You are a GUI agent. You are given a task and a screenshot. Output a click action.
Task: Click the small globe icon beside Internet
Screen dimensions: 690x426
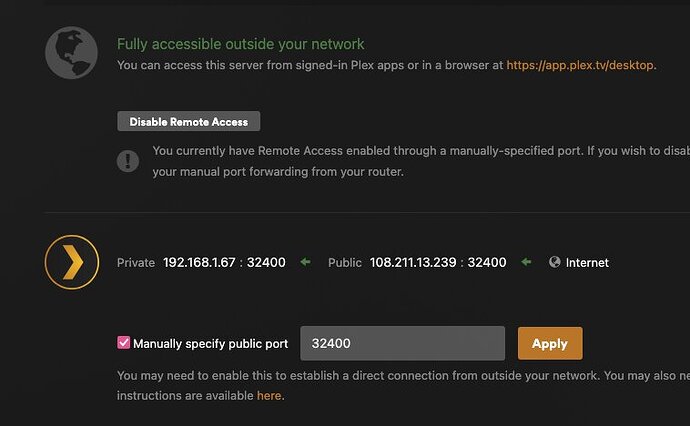tap(554, 263)
